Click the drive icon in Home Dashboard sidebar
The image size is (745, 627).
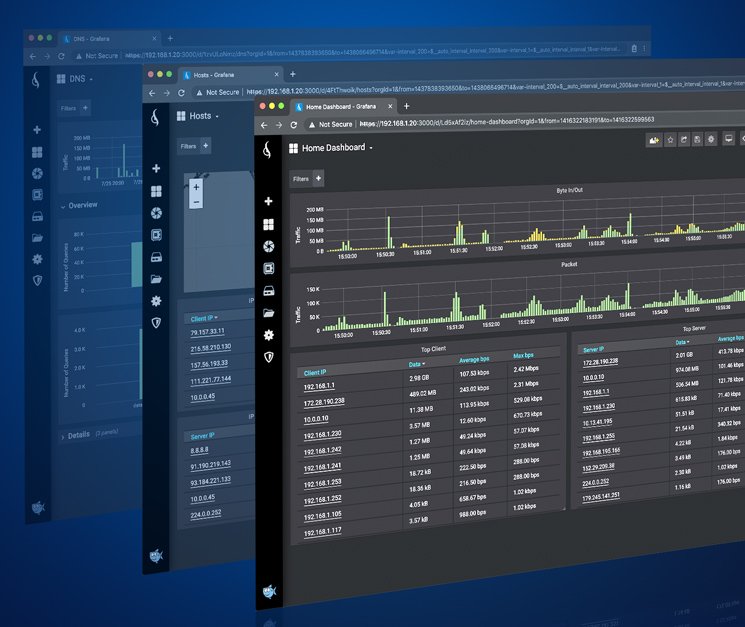point(268,291)
